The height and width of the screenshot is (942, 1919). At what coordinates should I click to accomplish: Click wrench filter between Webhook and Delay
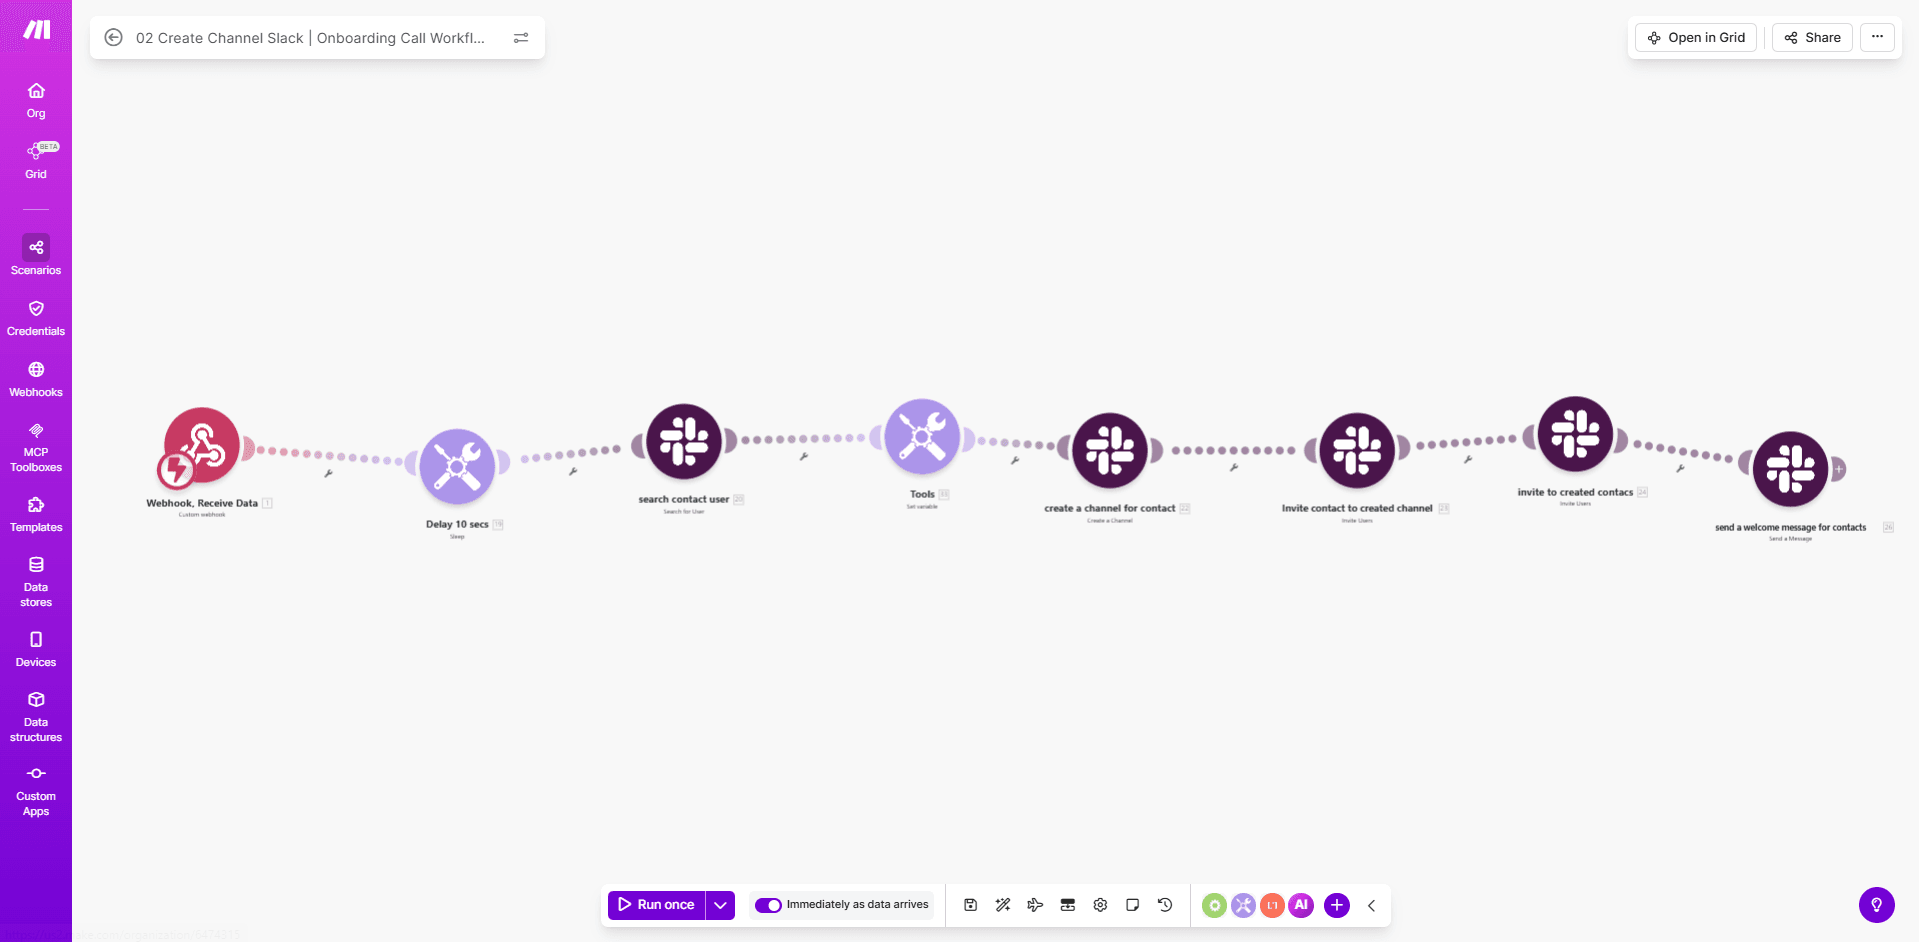pos(328,473)
